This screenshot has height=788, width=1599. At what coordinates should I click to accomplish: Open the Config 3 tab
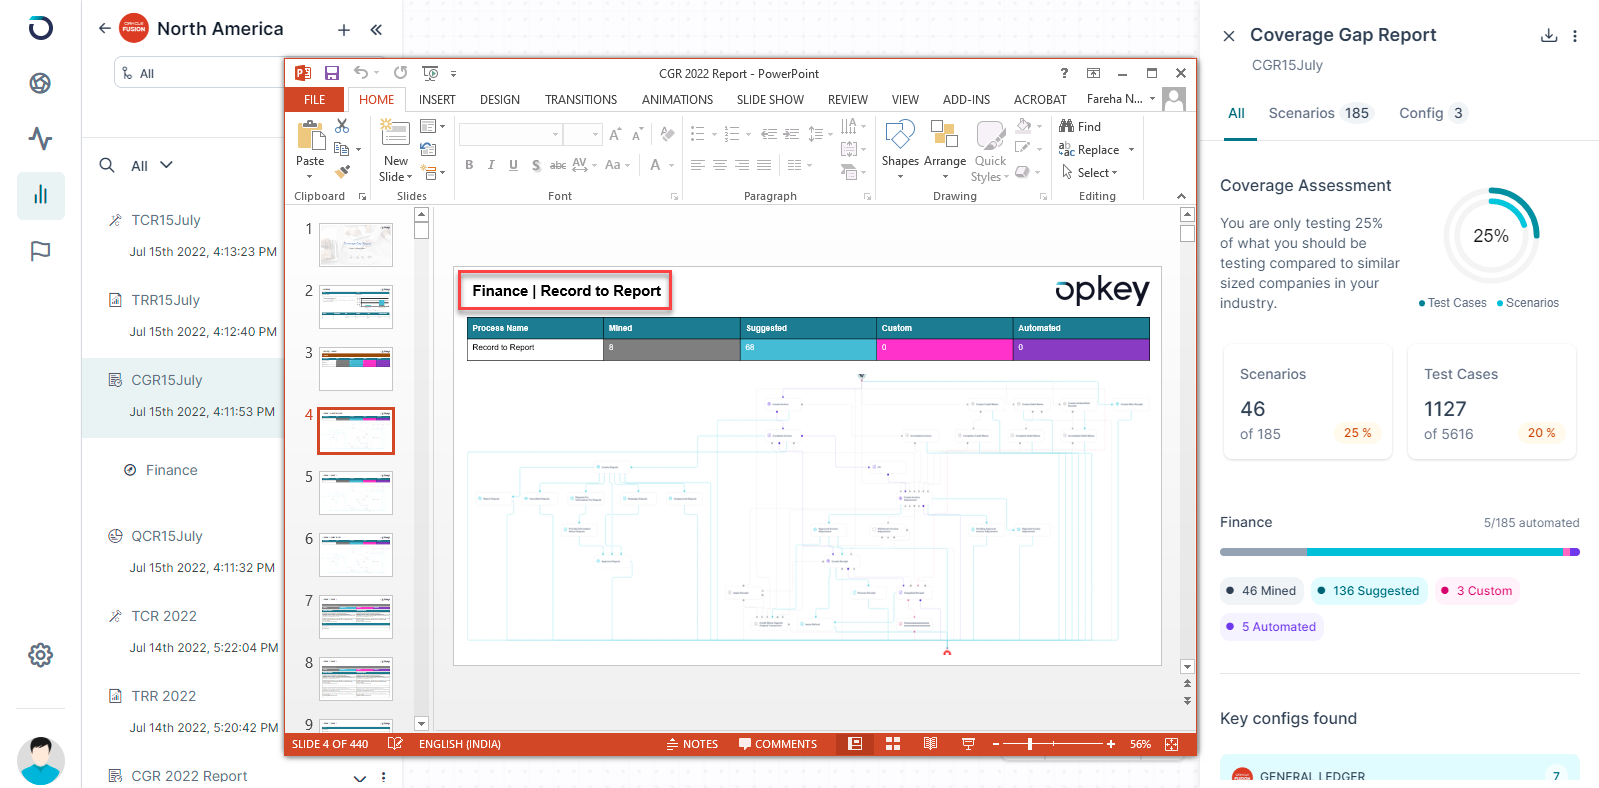[1433, 113]
